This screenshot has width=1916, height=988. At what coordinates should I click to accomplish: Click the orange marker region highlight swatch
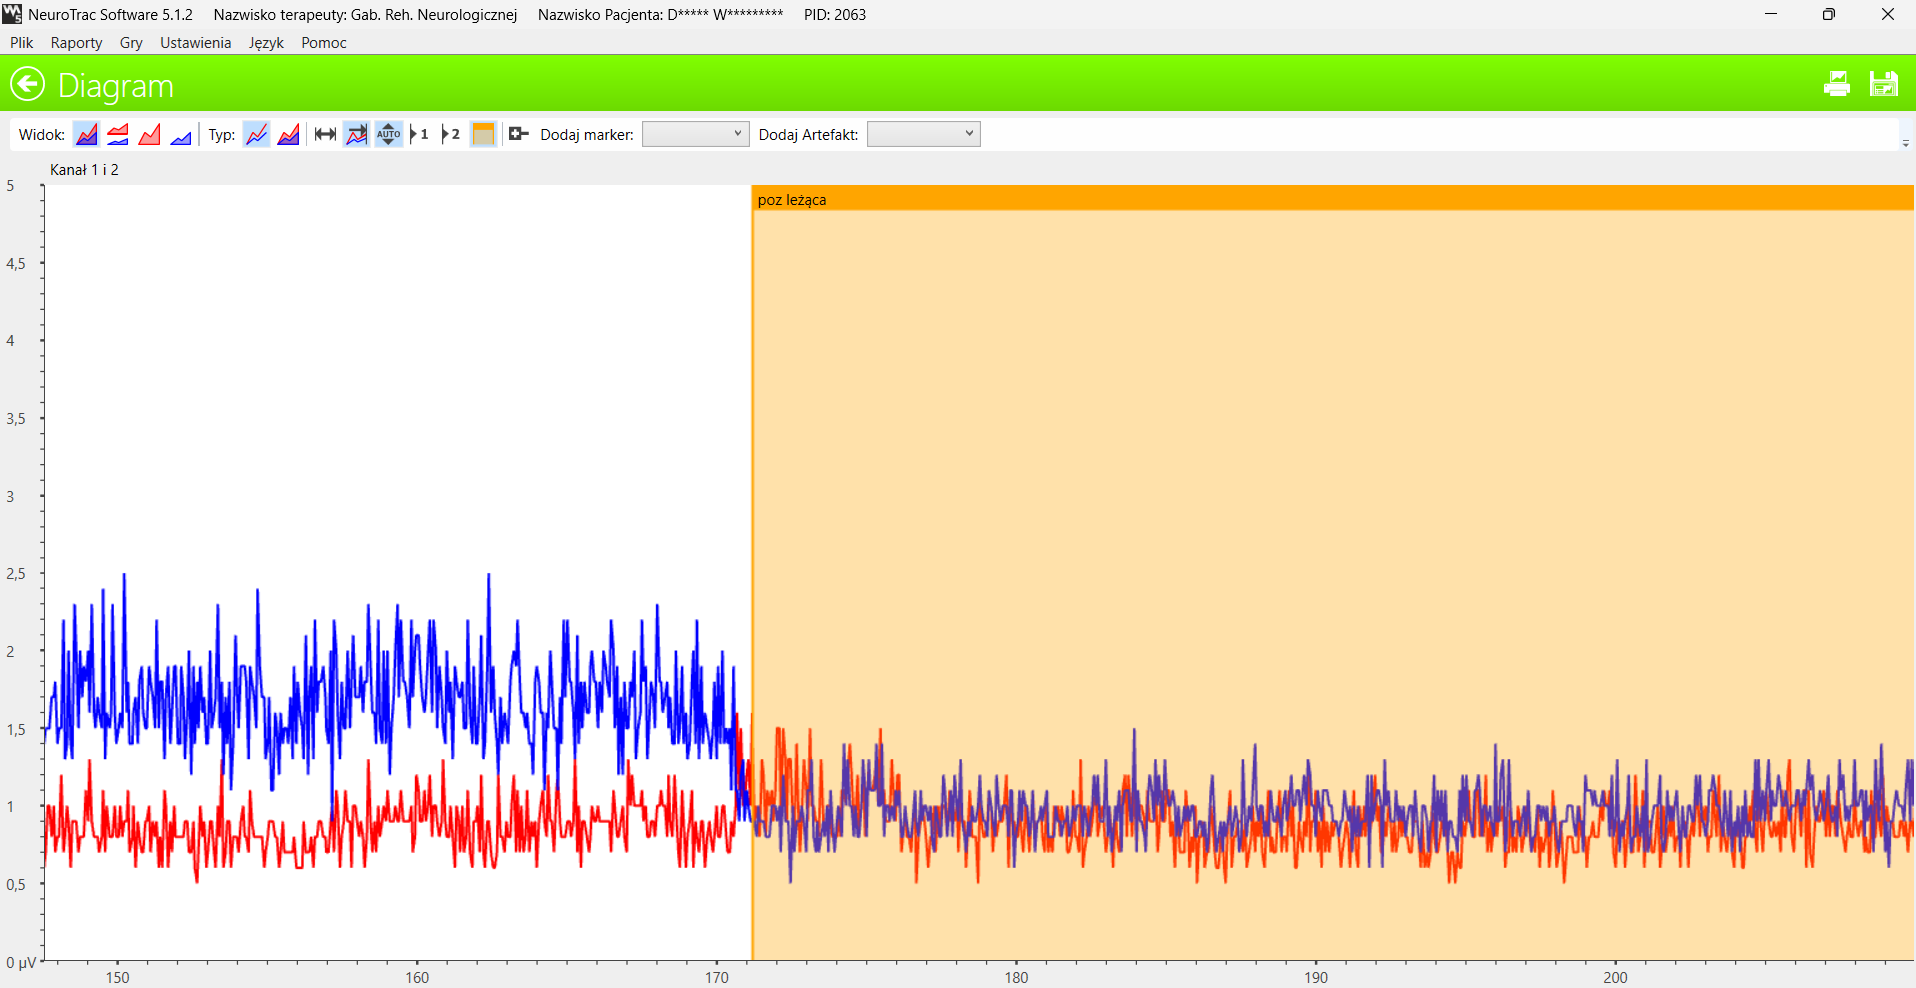click(483, 134)
